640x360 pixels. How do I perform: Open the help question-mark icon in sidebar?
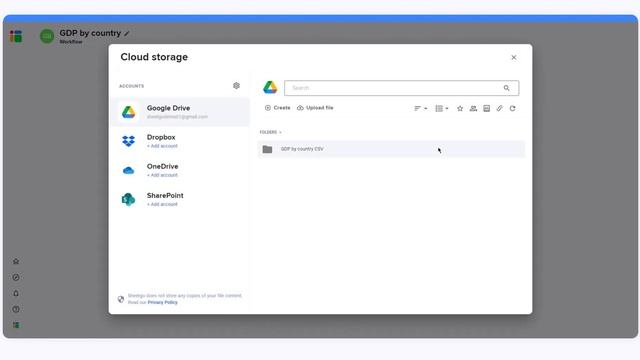pos(16,309)
